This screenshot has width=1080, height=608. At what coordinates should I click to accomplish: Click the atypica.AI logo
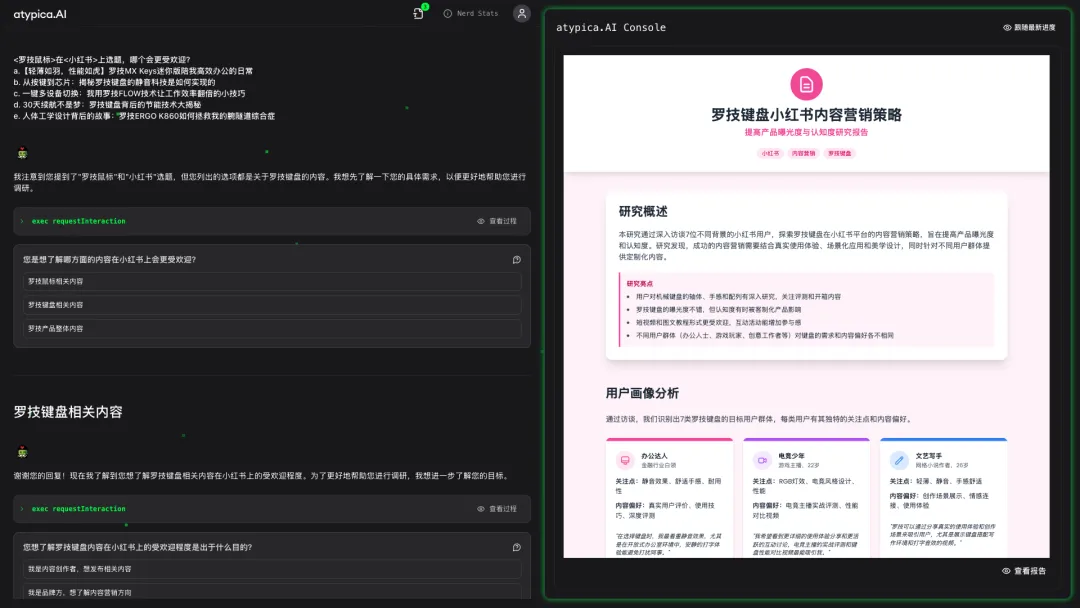(40, 14)
